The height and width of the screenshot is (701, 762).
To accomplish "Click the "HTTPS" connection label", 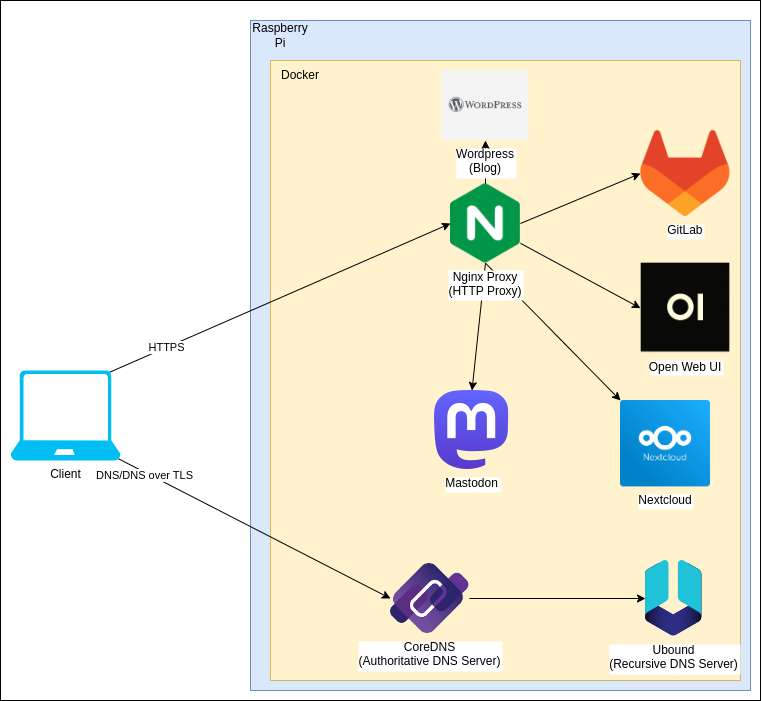I will click(x=166, y=347).
